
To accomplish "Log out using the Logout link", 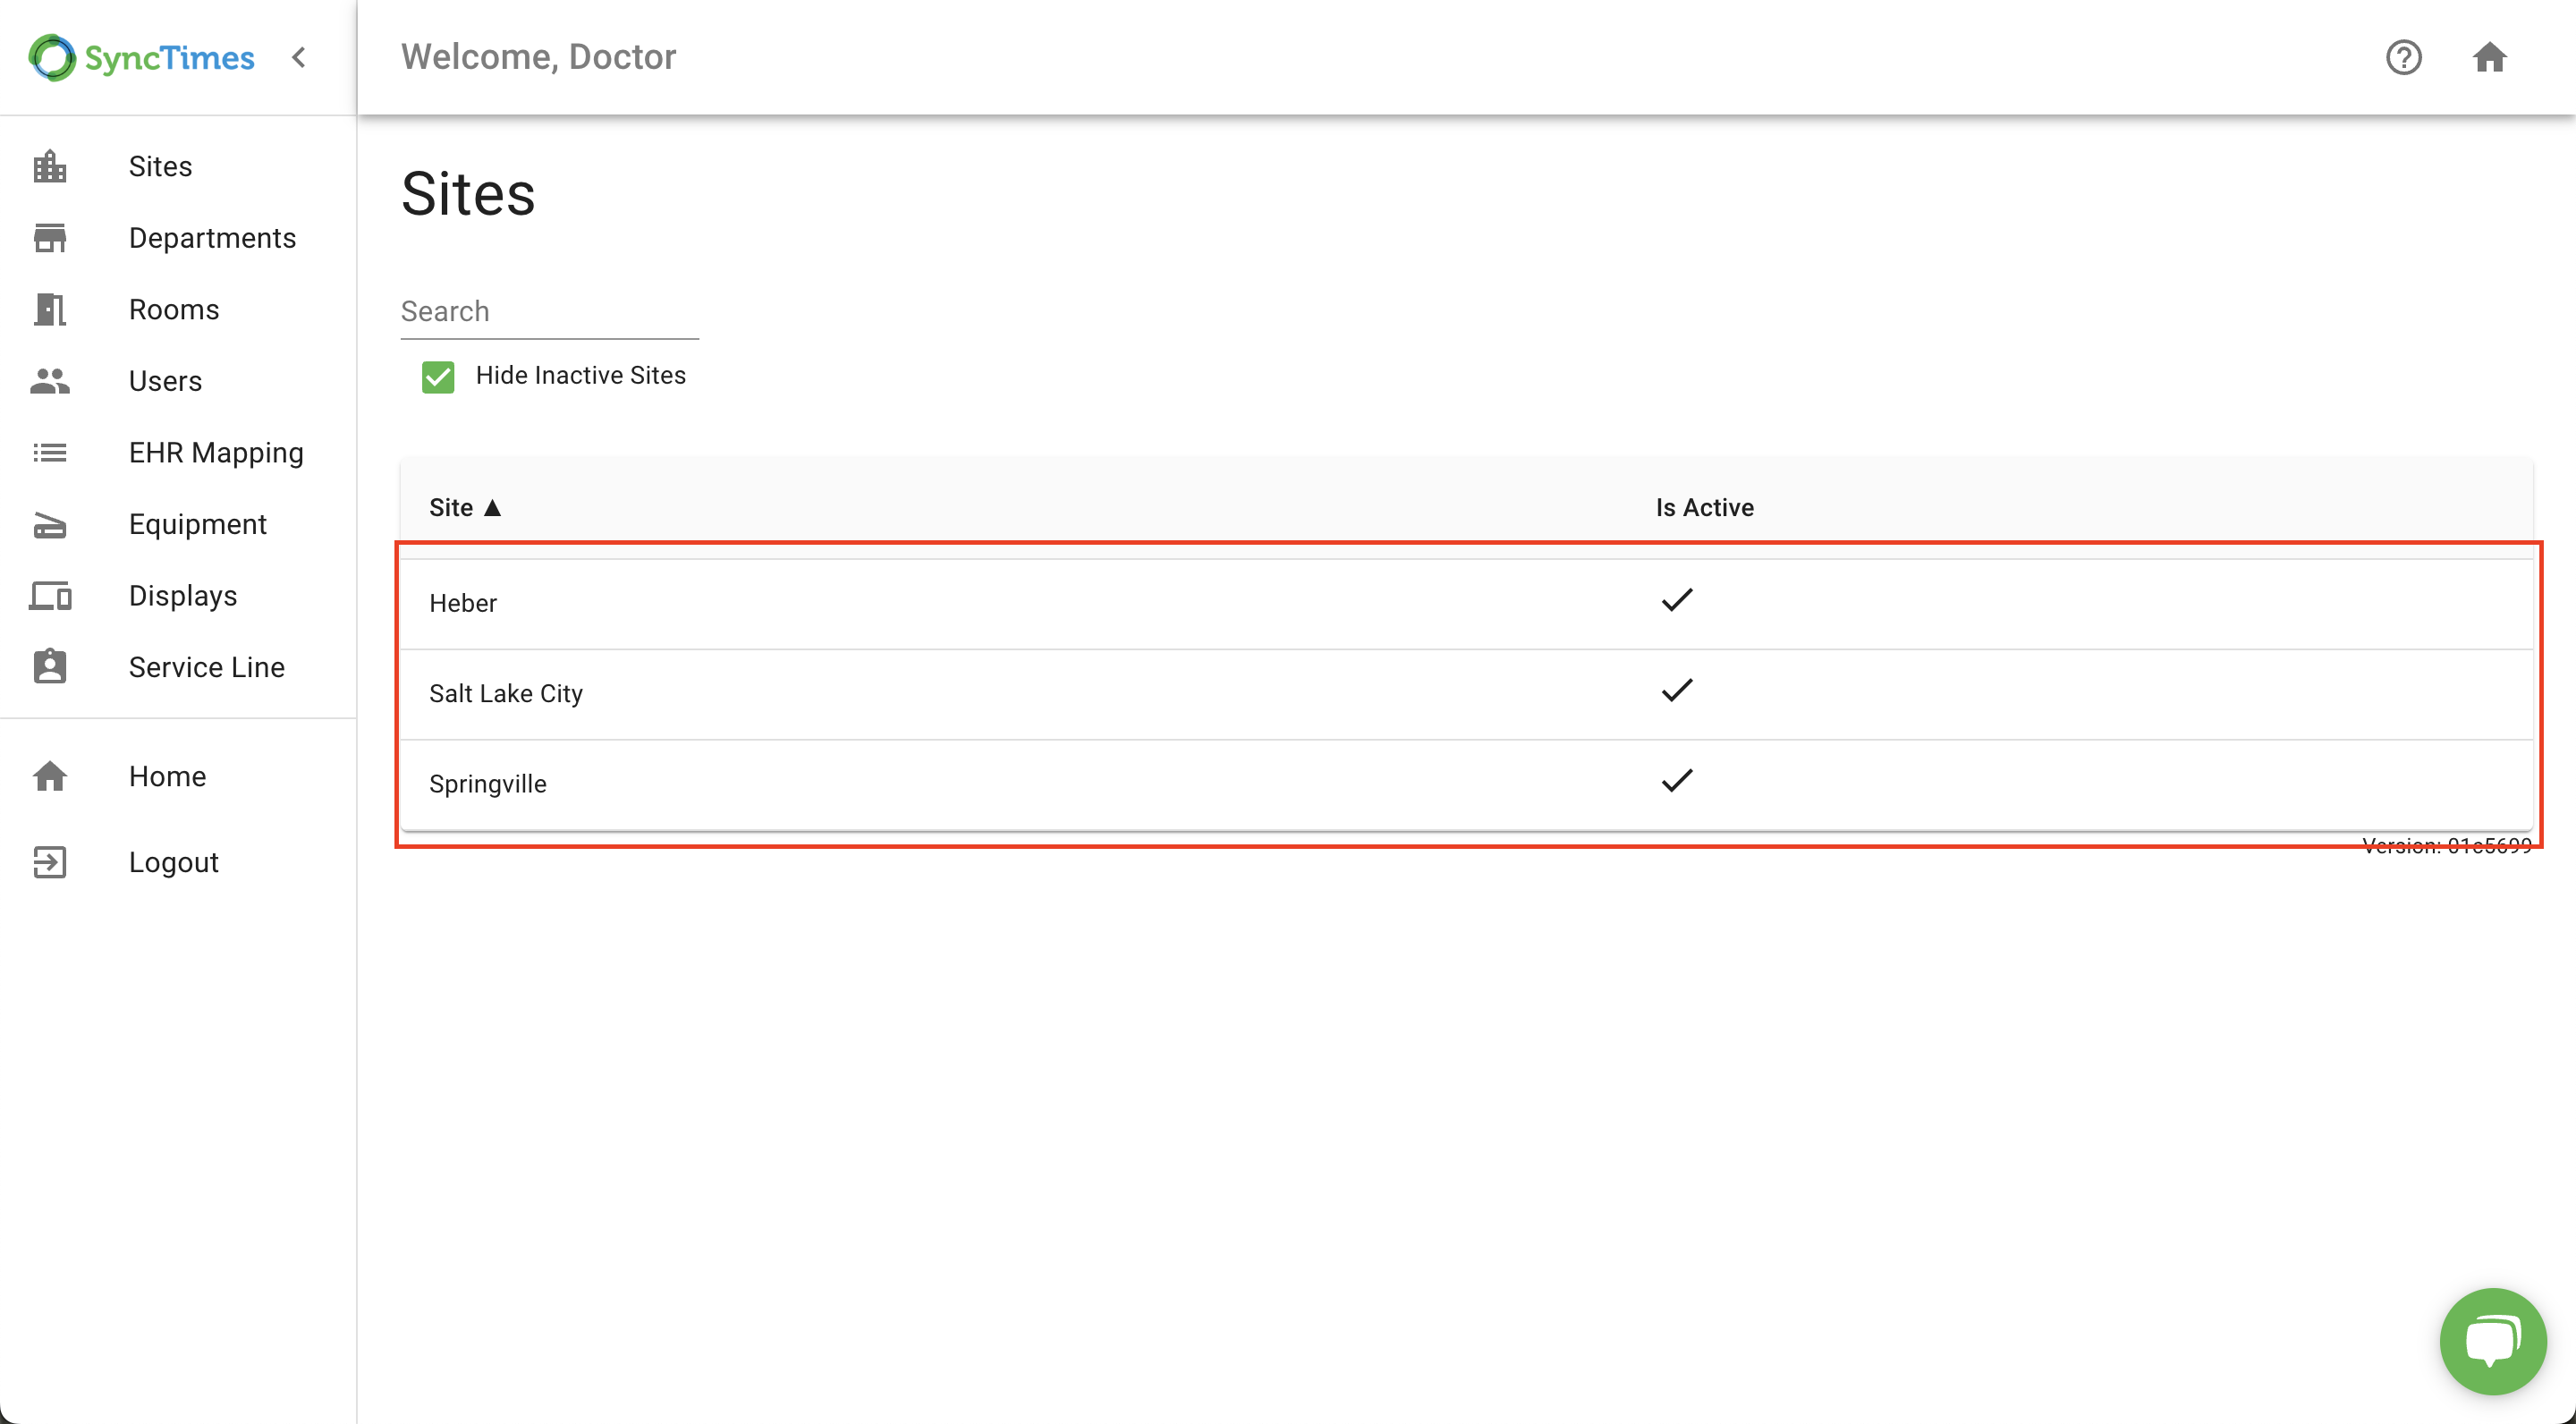I will (174, 862).
